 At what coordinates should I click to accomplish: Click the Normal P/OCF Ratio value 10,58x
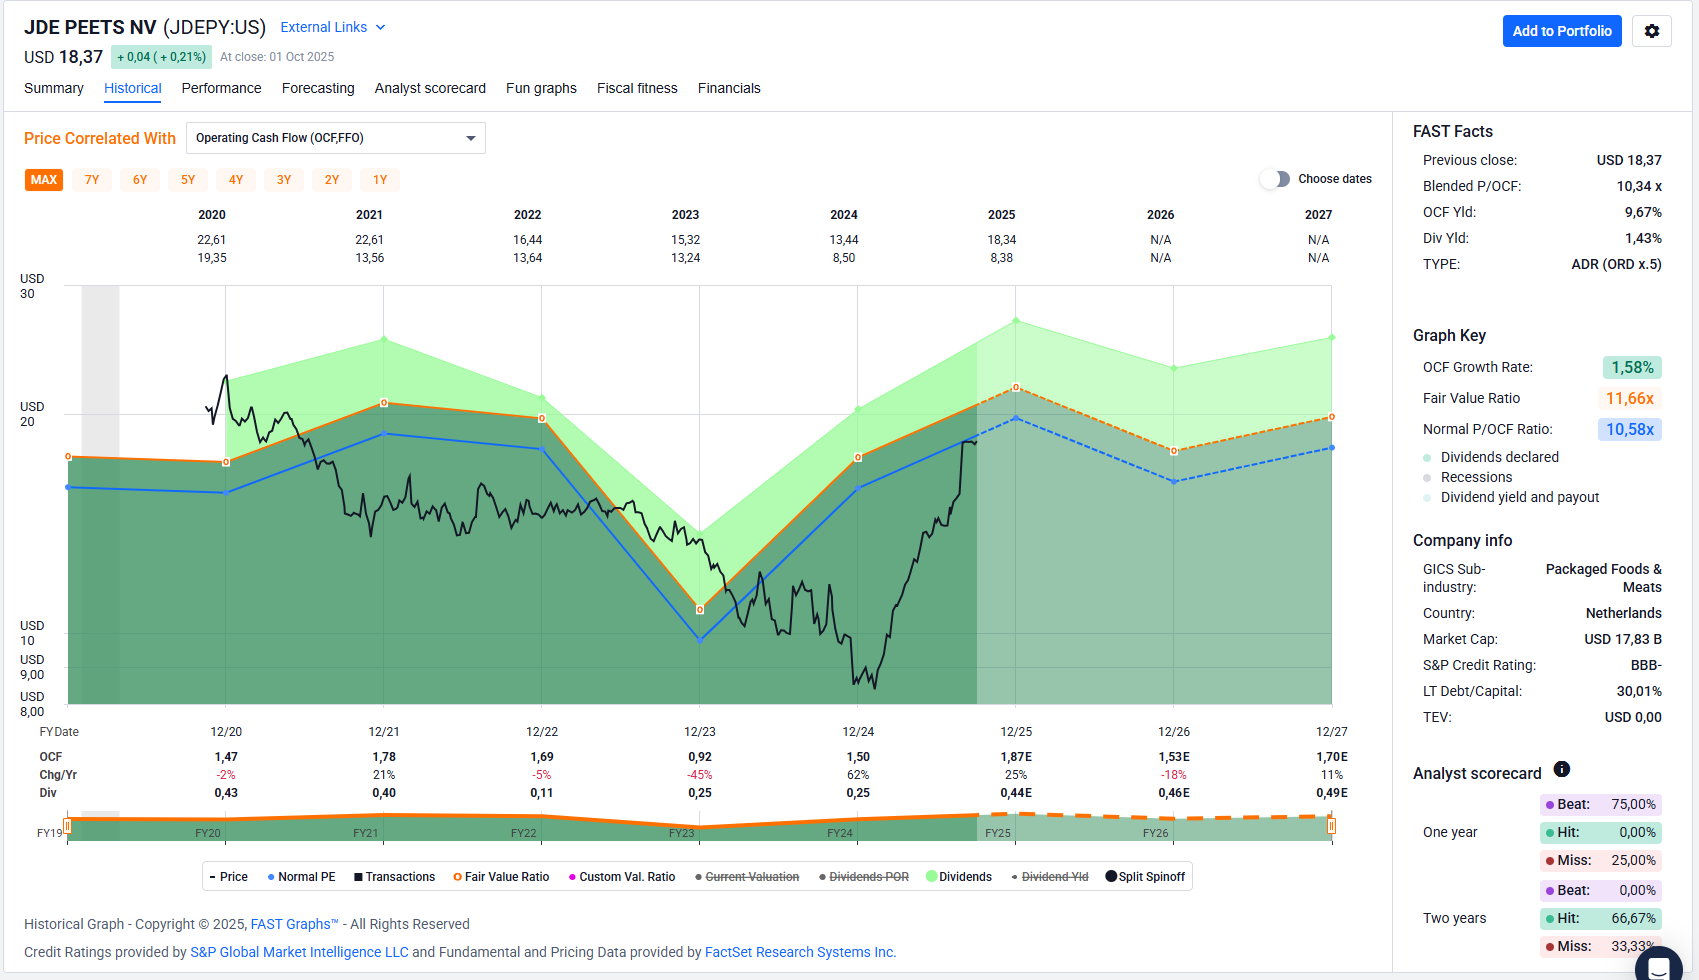pyautogui.click(x=1629, y=429)
